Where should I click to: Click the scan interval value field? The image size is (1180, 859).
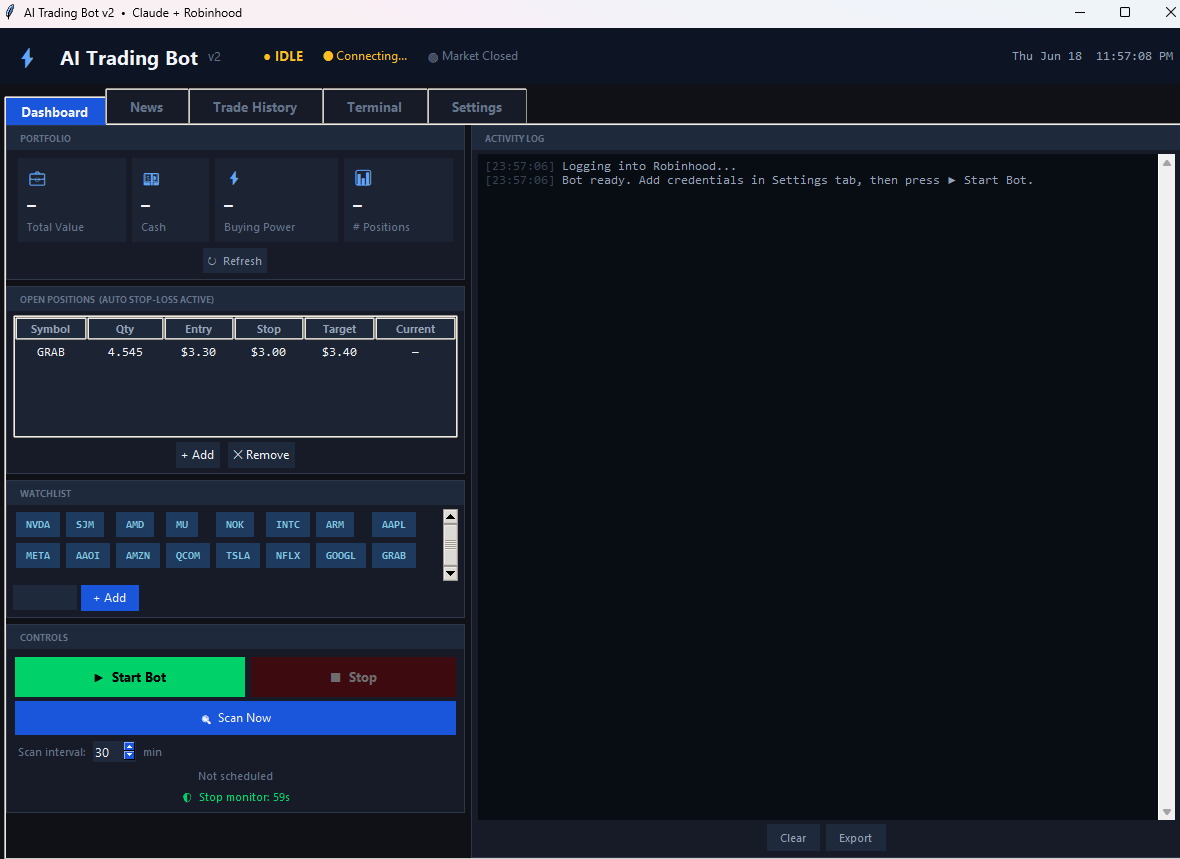108,752
